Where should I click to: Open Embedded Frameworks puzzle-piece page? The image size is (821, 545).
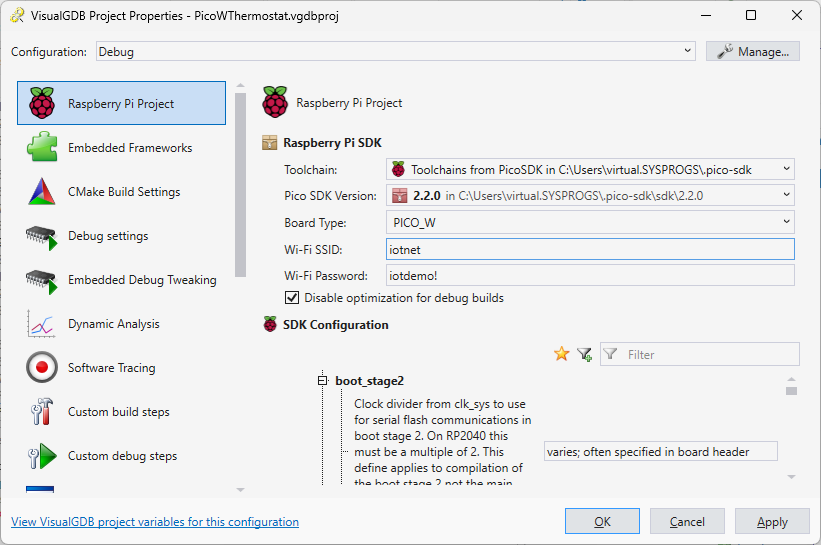click(x=42, y=148)
